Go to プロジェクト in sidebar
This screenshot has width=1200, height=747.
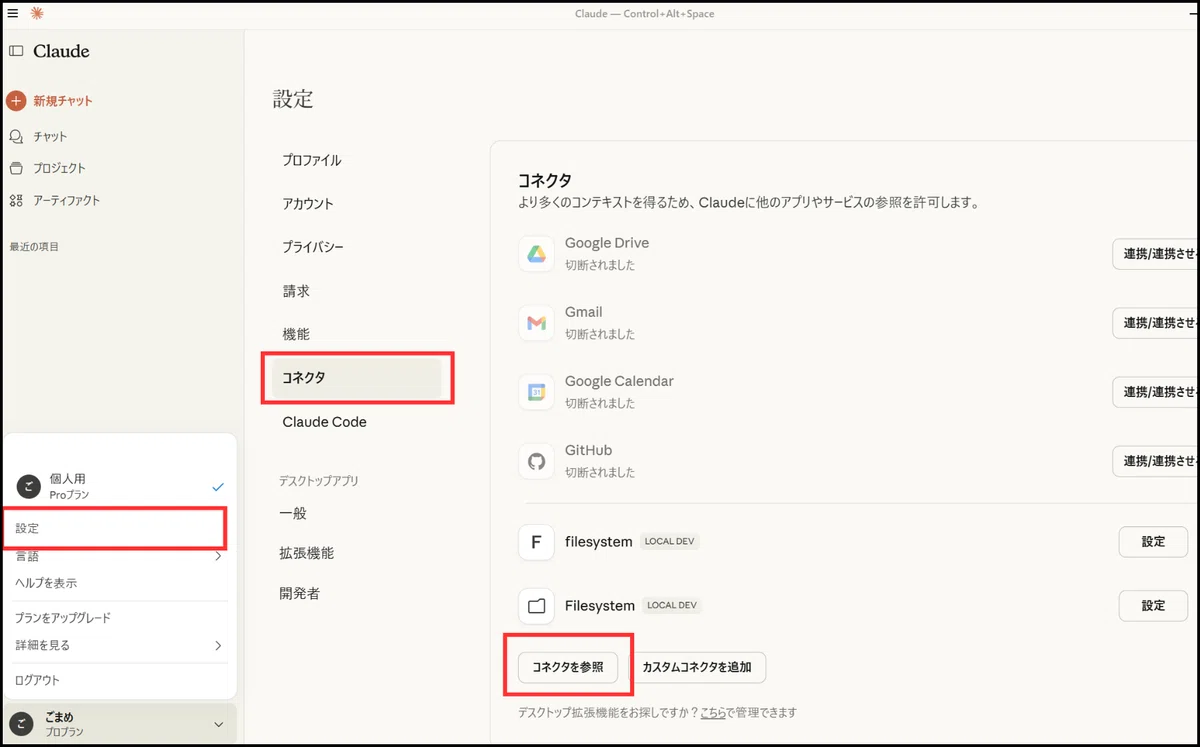click(60, 168)
